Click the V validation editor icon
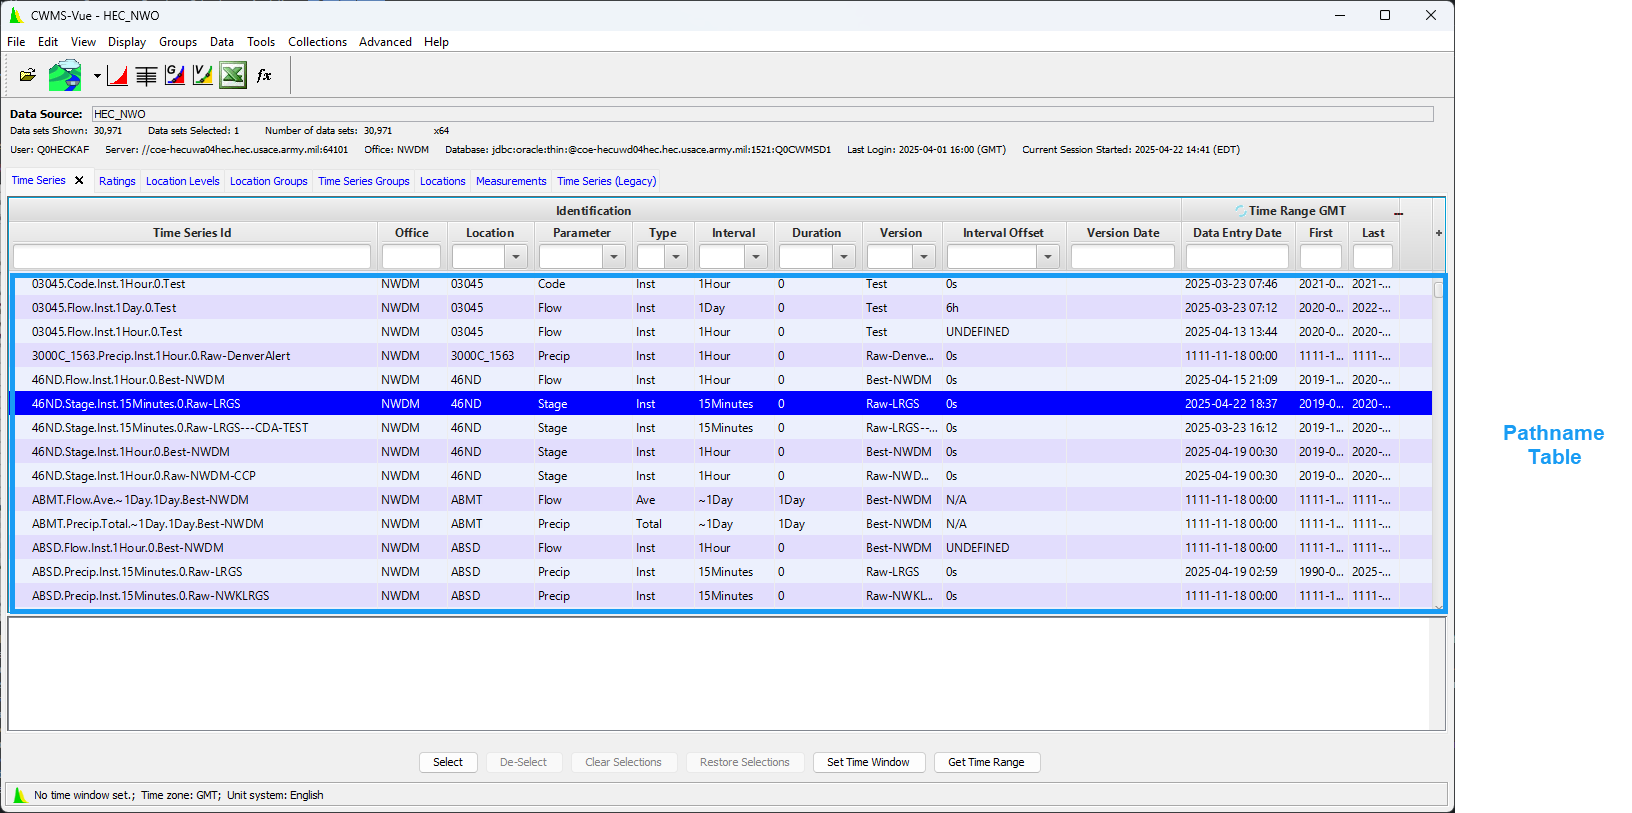Screen dimensions: 1632x813 tap(203, 75)
